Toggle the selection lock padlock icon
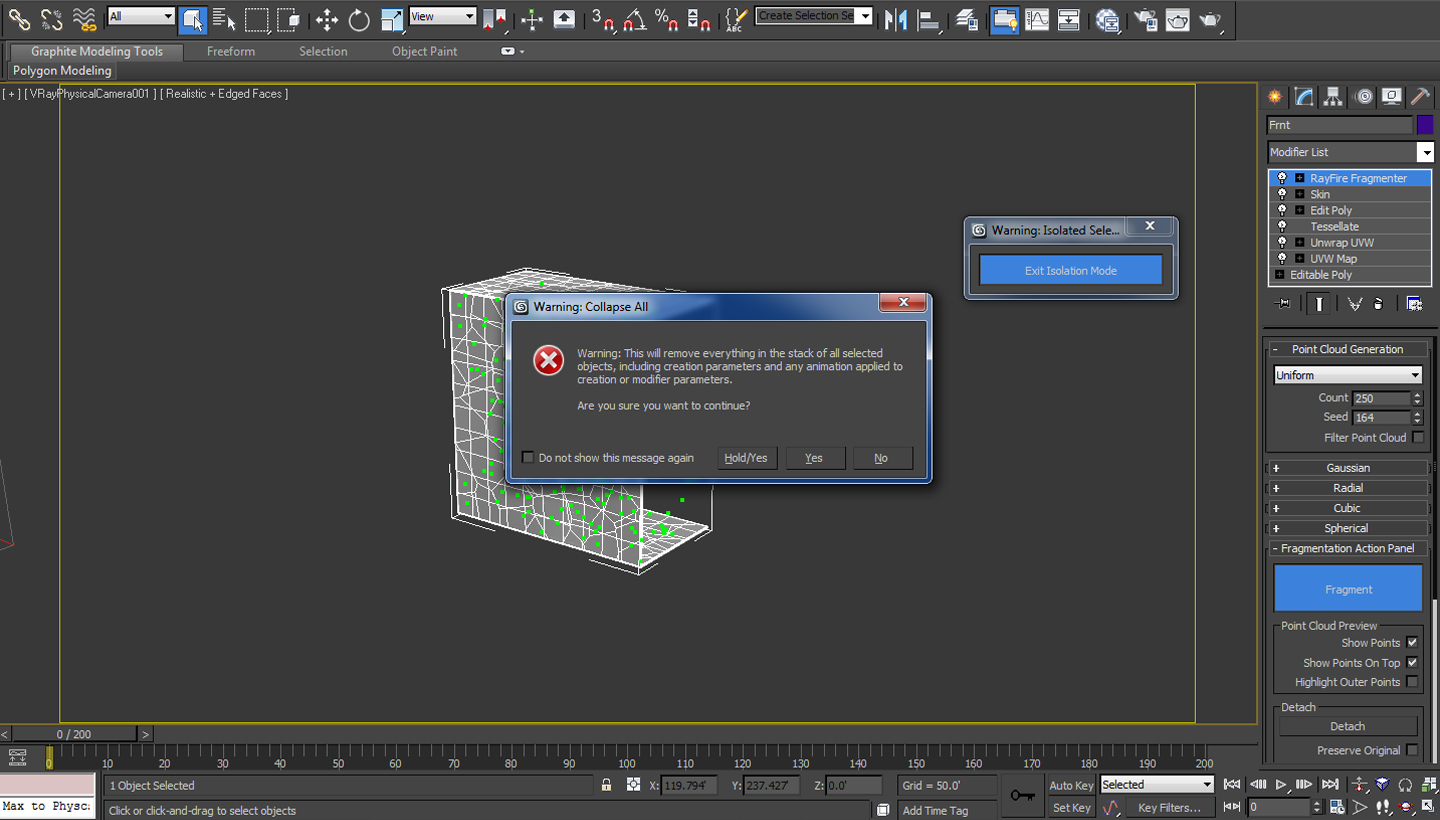 tap(606, 785)
